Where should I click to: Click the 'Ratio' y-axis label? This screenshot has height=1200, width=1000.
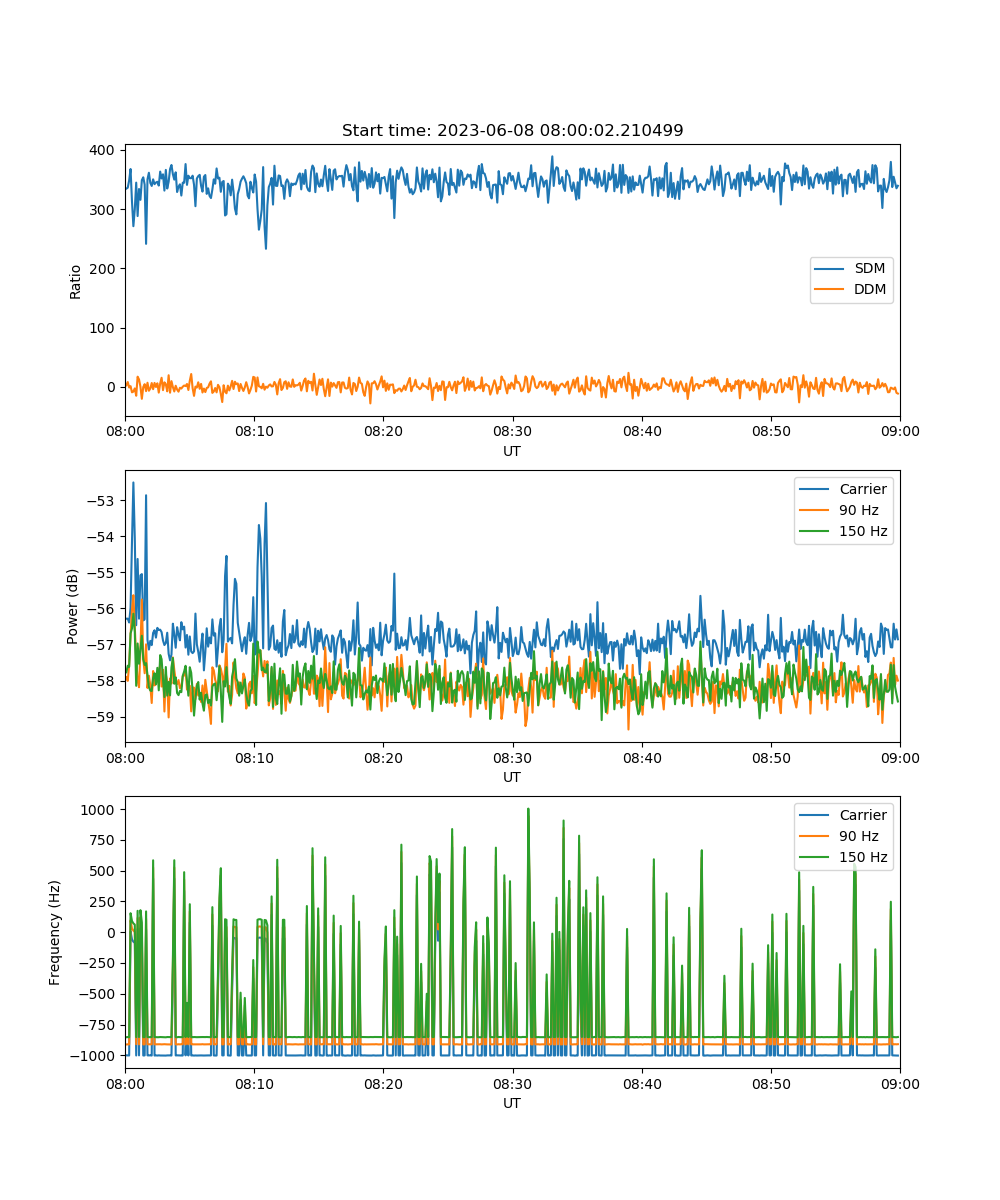[76, 281]
